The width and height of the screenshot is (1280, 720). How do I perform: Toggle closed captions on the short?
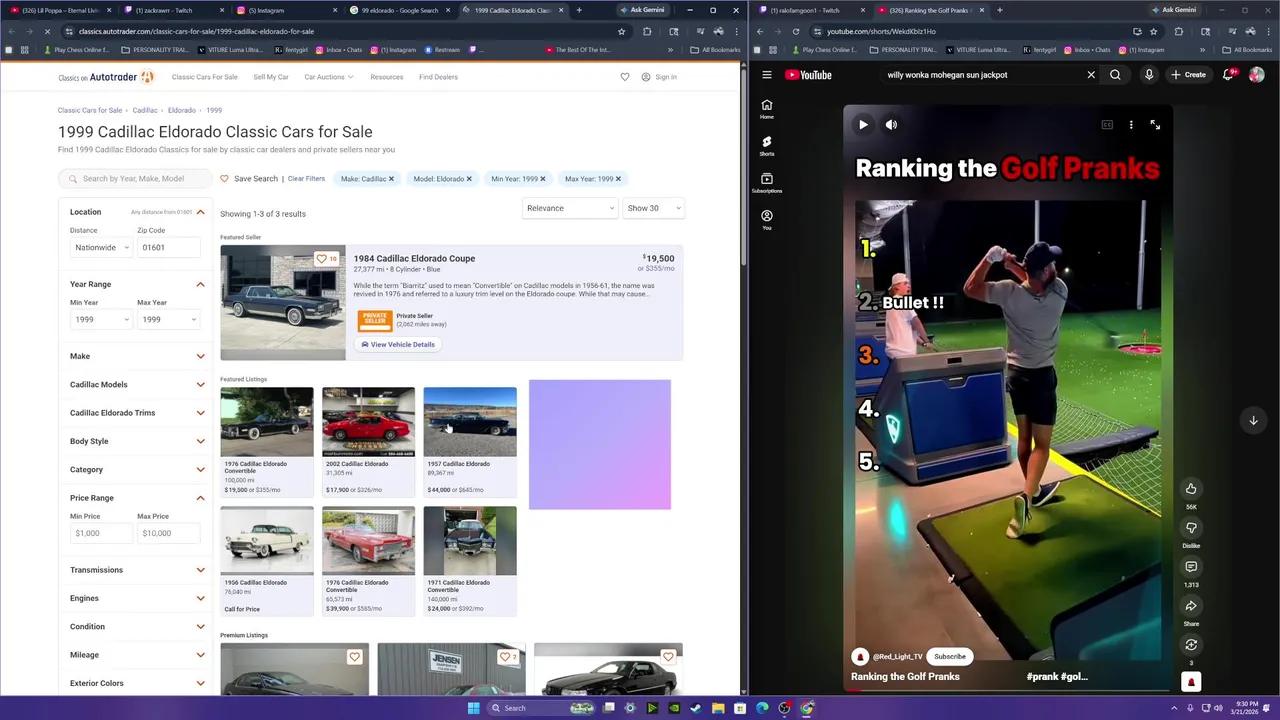tap(1107, 125)
